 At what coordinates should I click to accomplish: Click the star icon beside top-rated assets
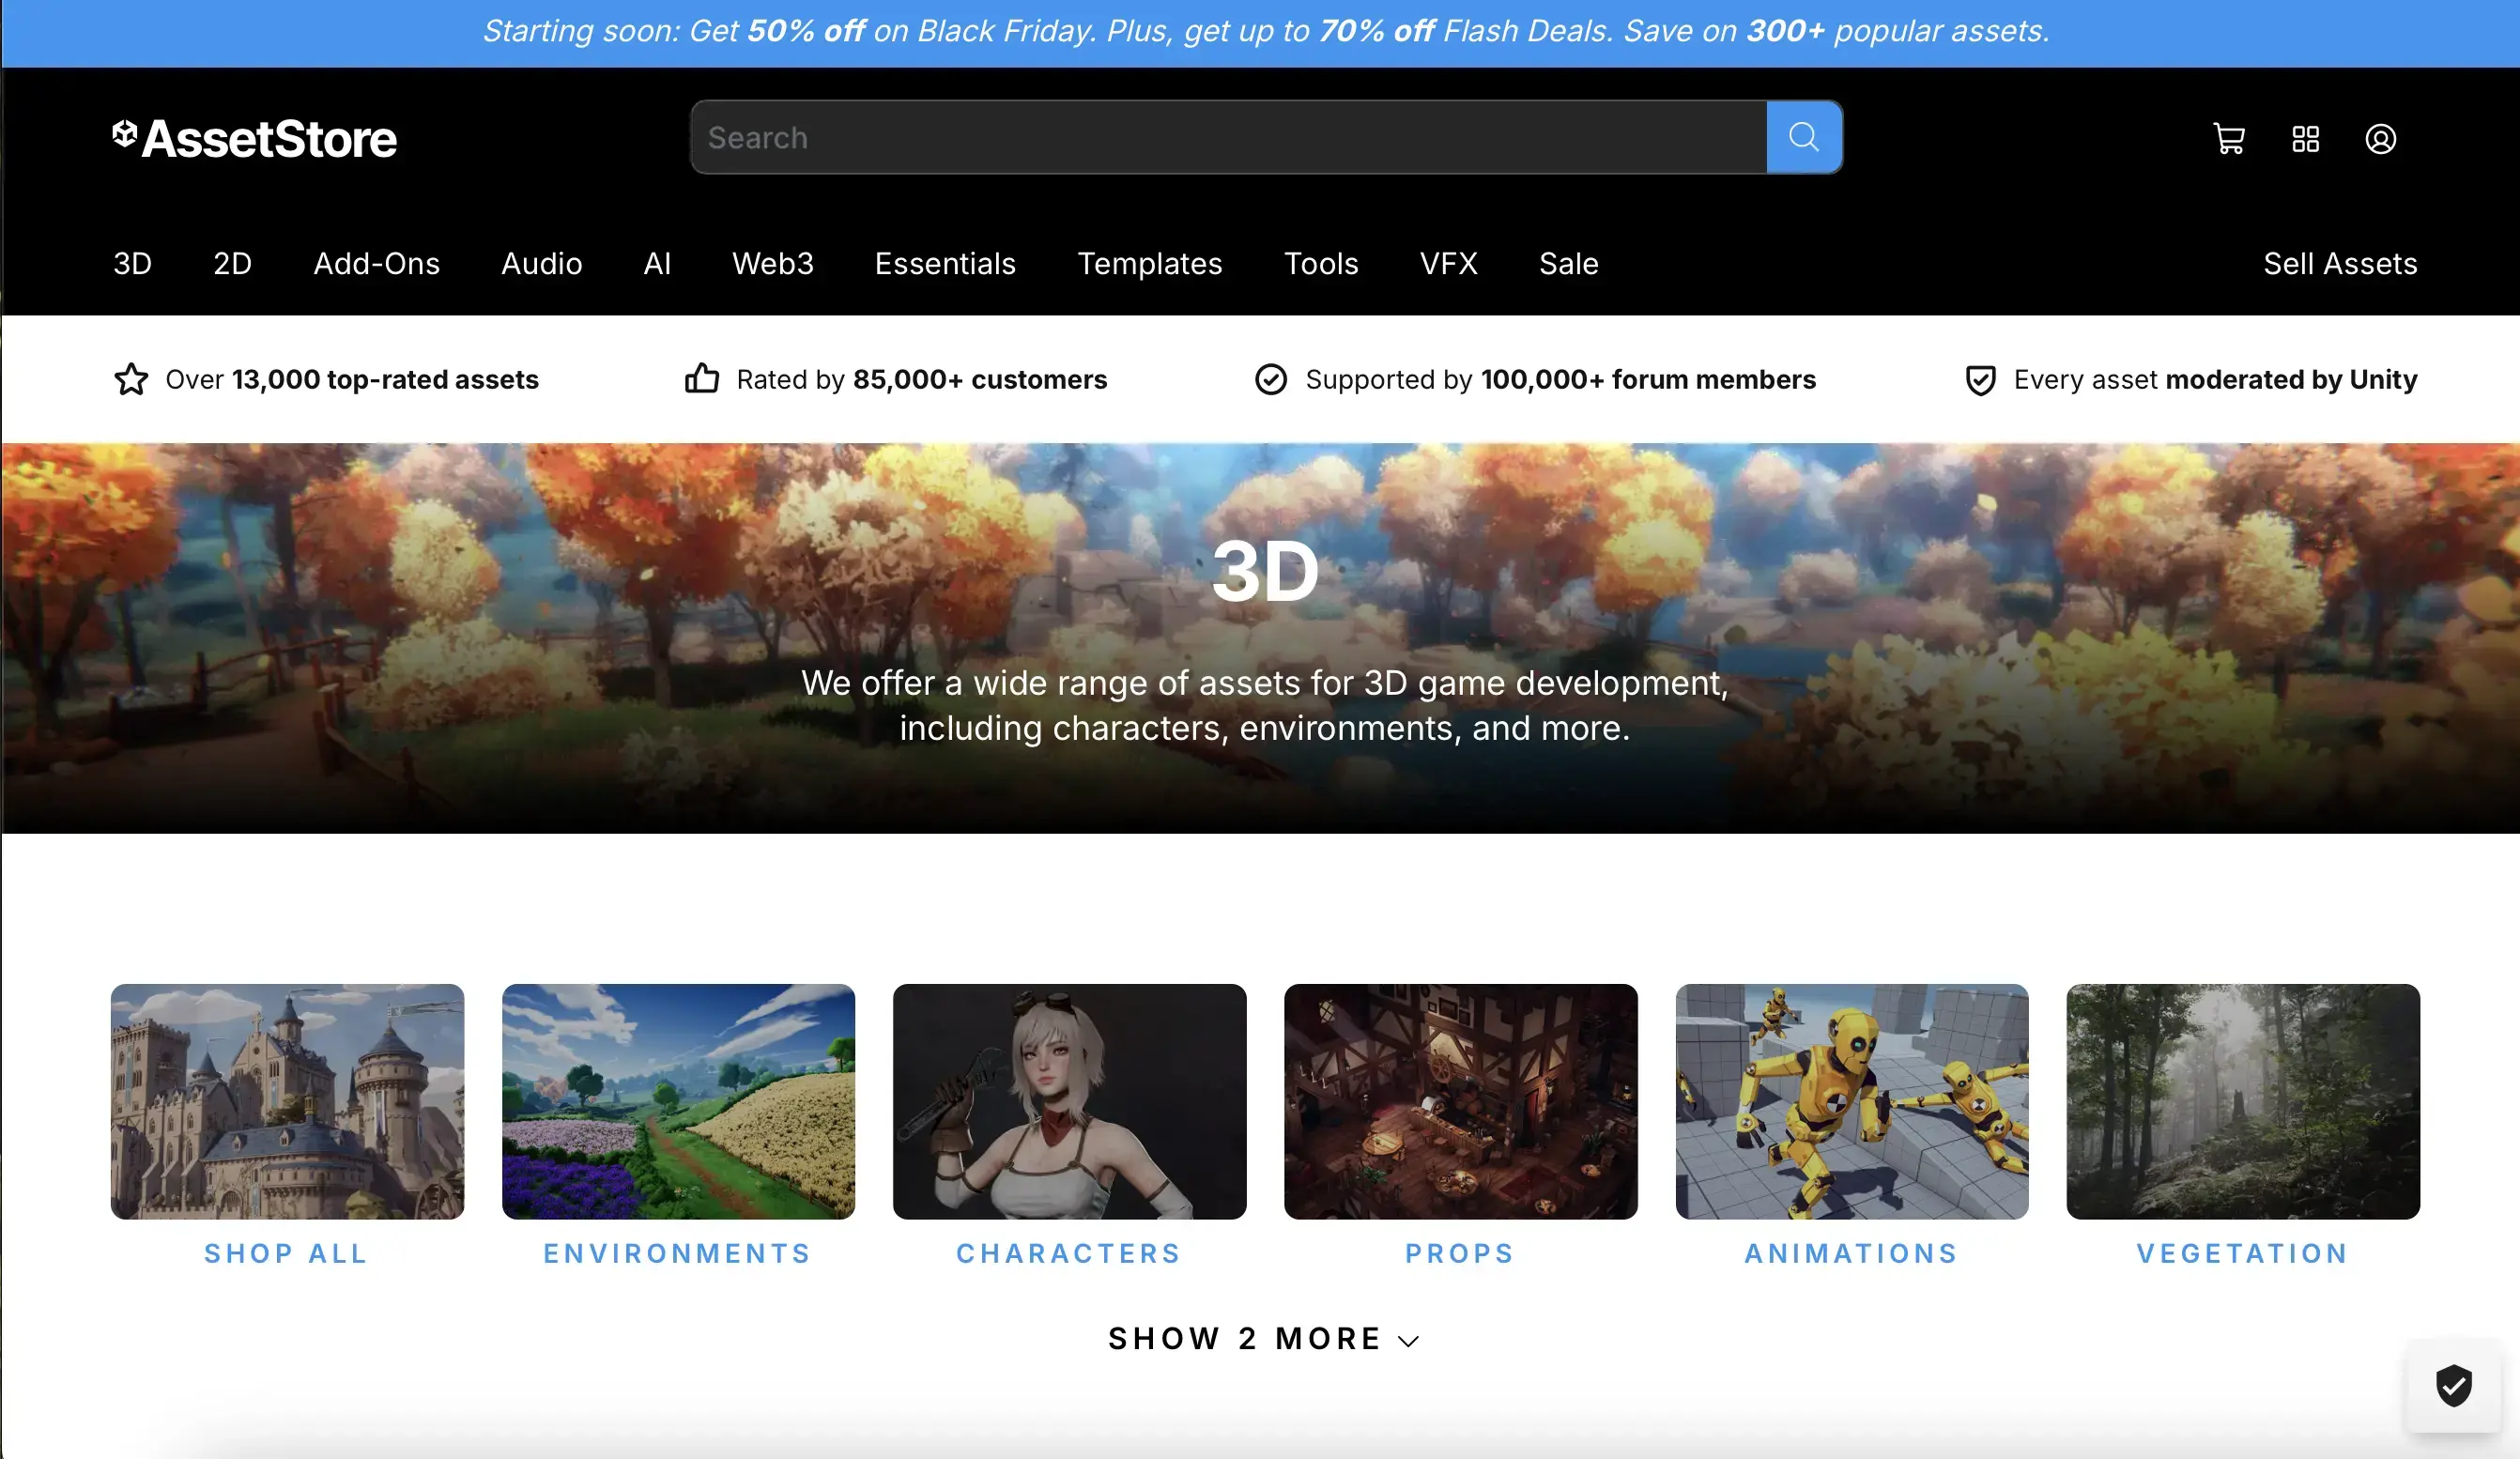[x=131, y=380]
